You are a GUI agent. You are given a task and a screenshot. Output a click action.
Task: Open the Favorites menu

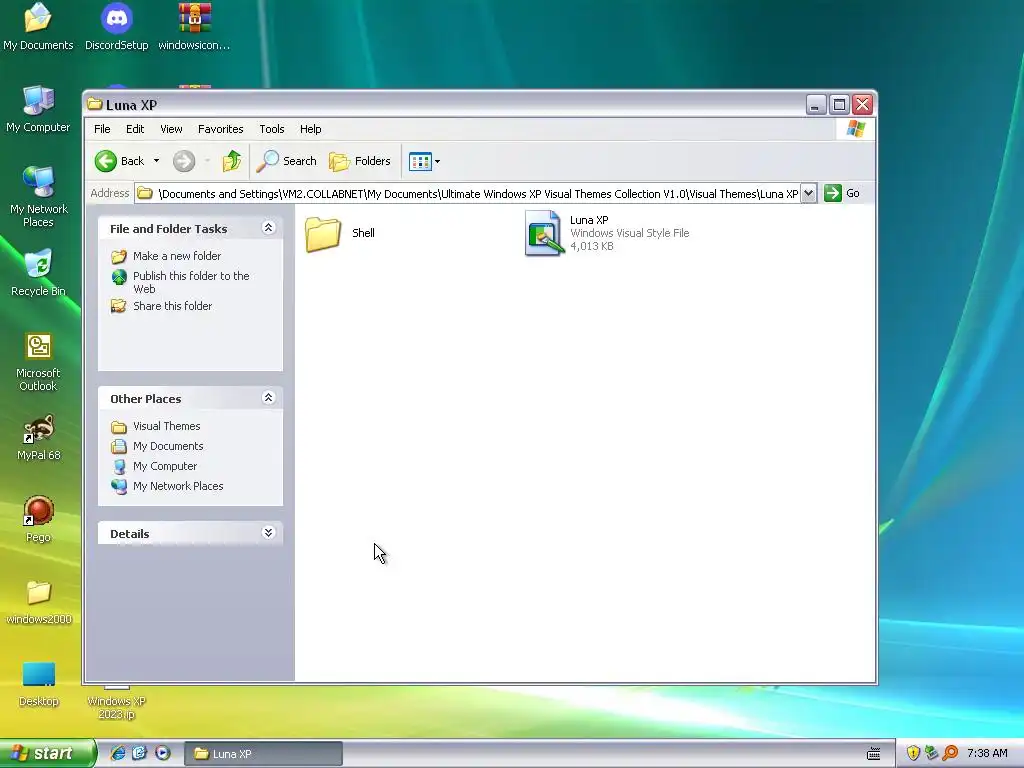220,129
